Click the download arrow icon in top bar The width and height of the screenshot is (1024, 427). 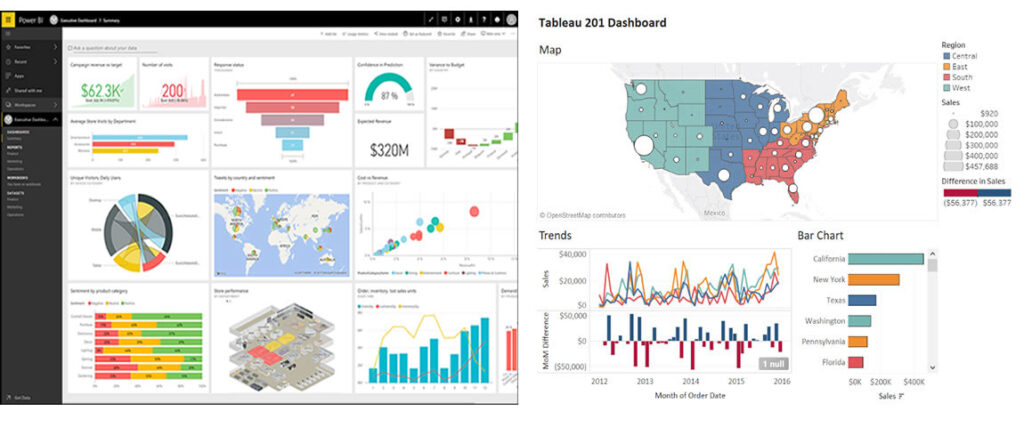(471, 20)
